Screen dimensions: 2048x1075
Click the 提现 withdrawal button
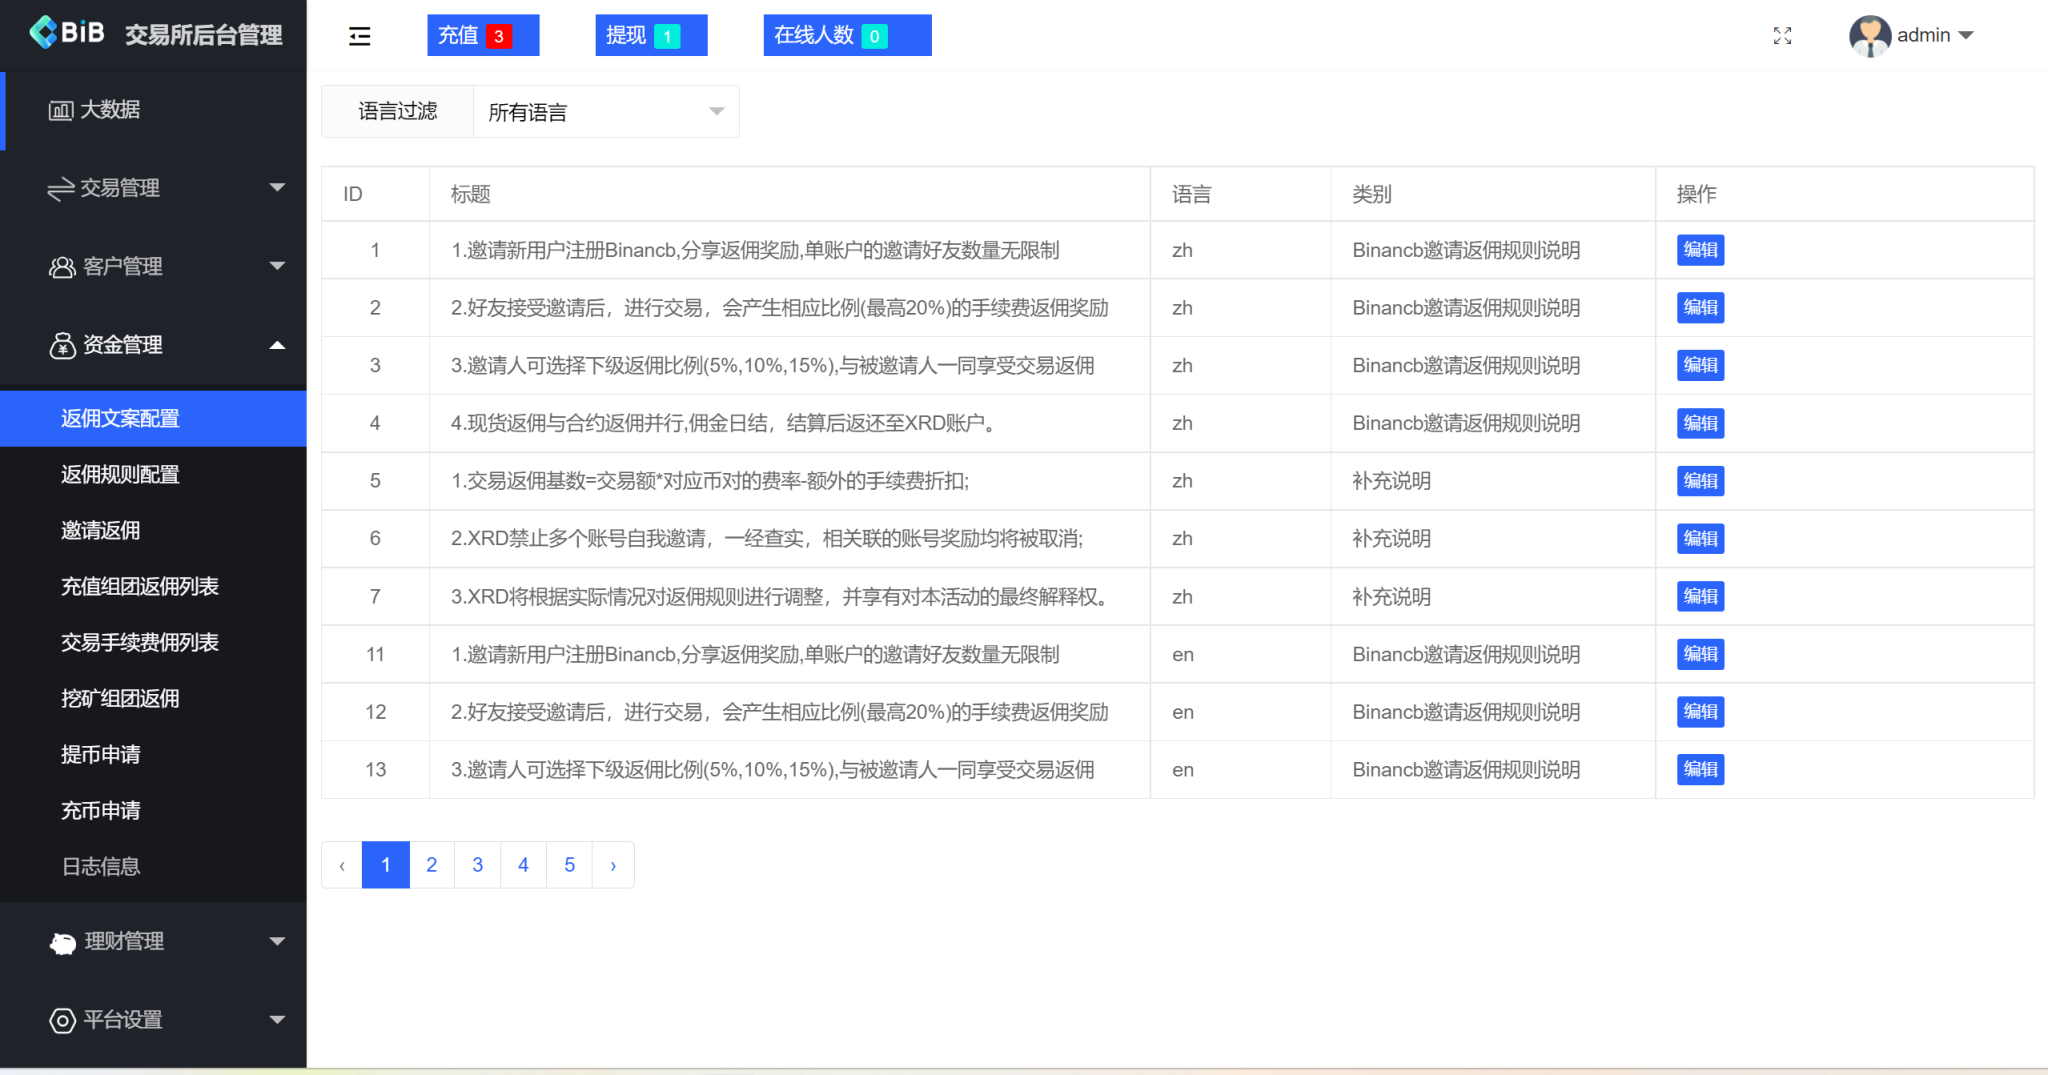(651, 35)
